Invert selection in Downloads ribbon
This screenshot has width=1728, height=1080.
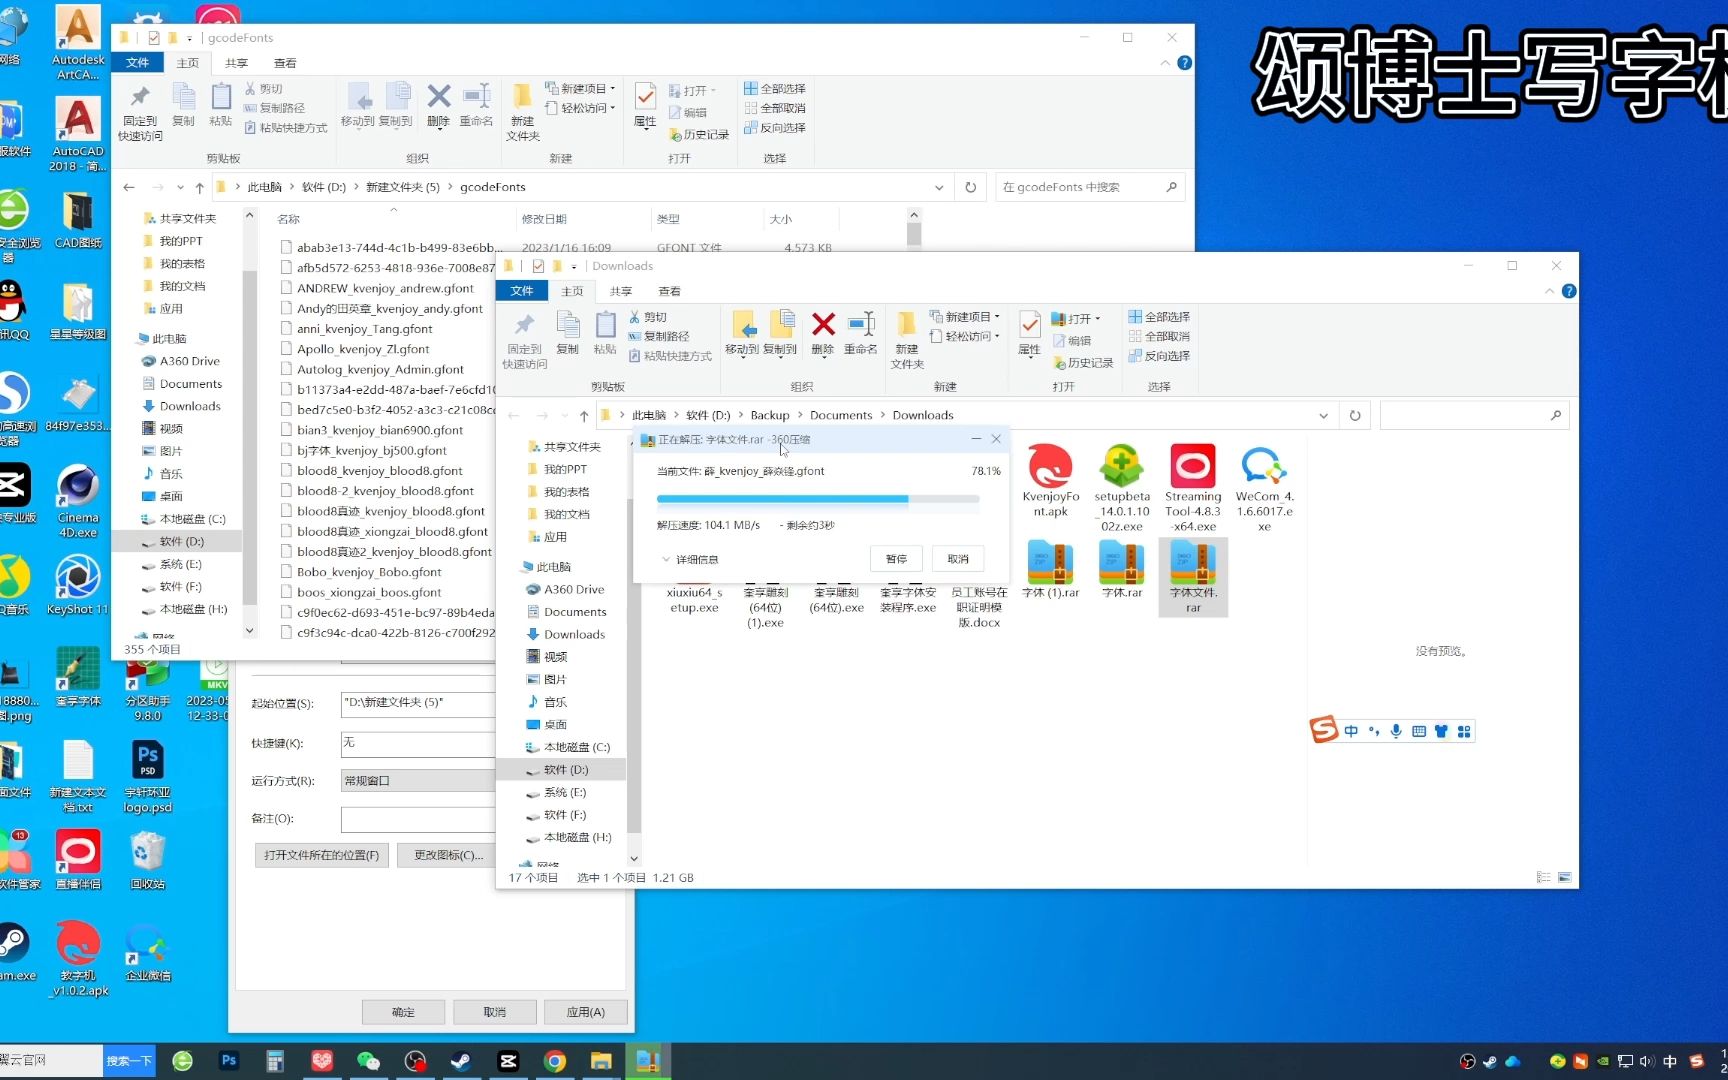coord(1159,356)
